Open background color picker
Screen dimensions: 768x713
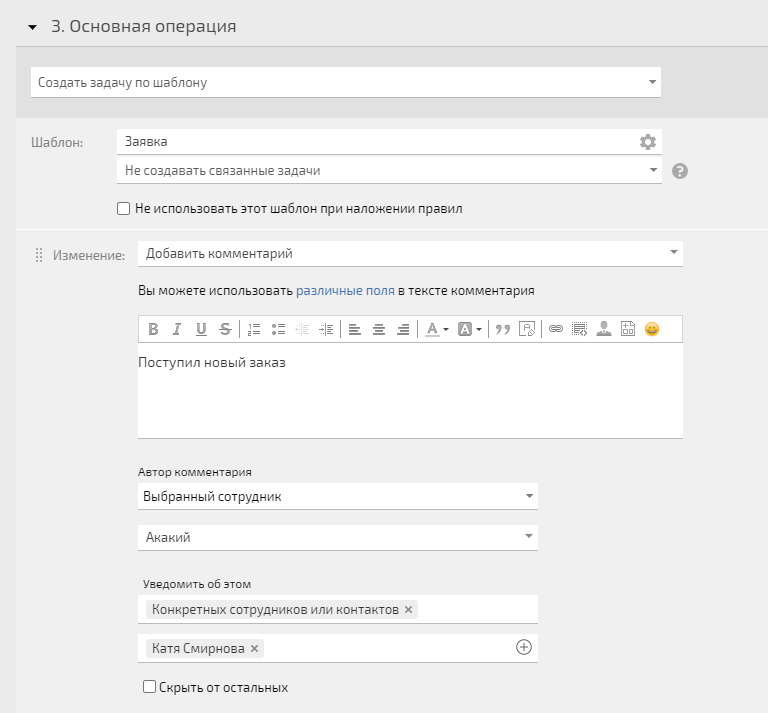coord(470,329)
